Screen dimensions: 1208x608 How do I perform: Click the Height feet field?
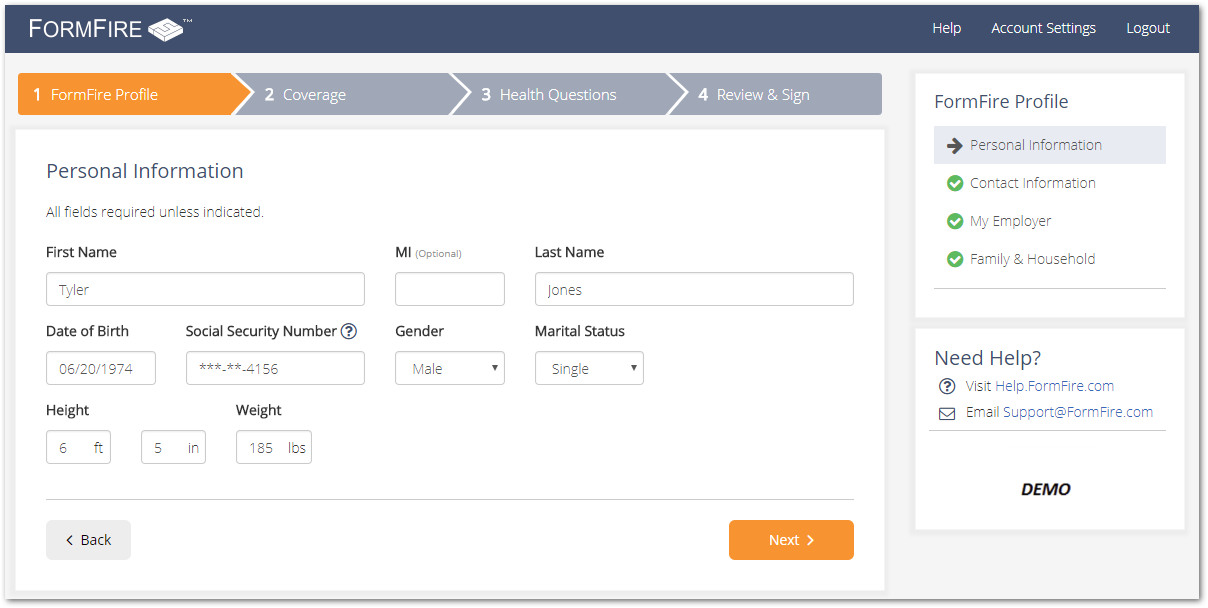click(78, 447)
